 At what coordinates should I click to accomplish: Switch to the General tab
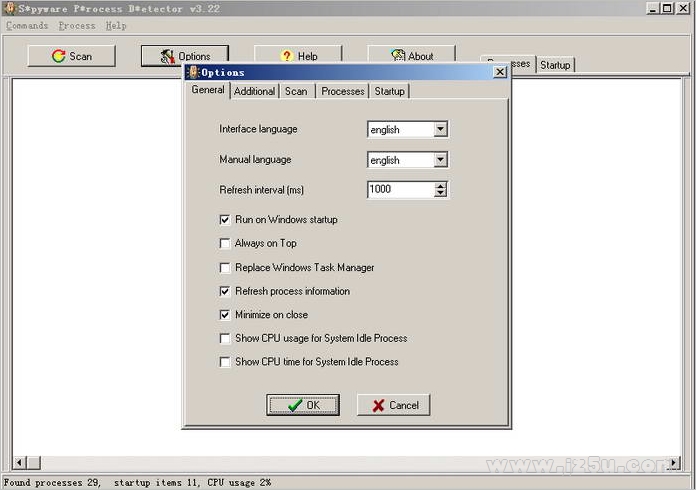[x=208, y=90]
